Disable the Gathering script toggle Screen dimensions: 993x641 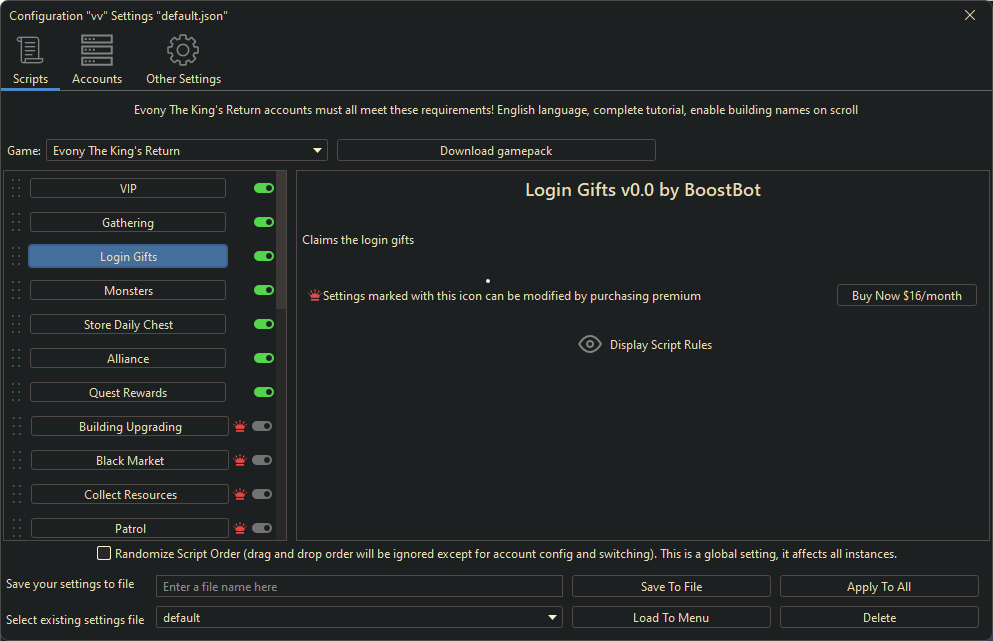[x=264, y=223]
